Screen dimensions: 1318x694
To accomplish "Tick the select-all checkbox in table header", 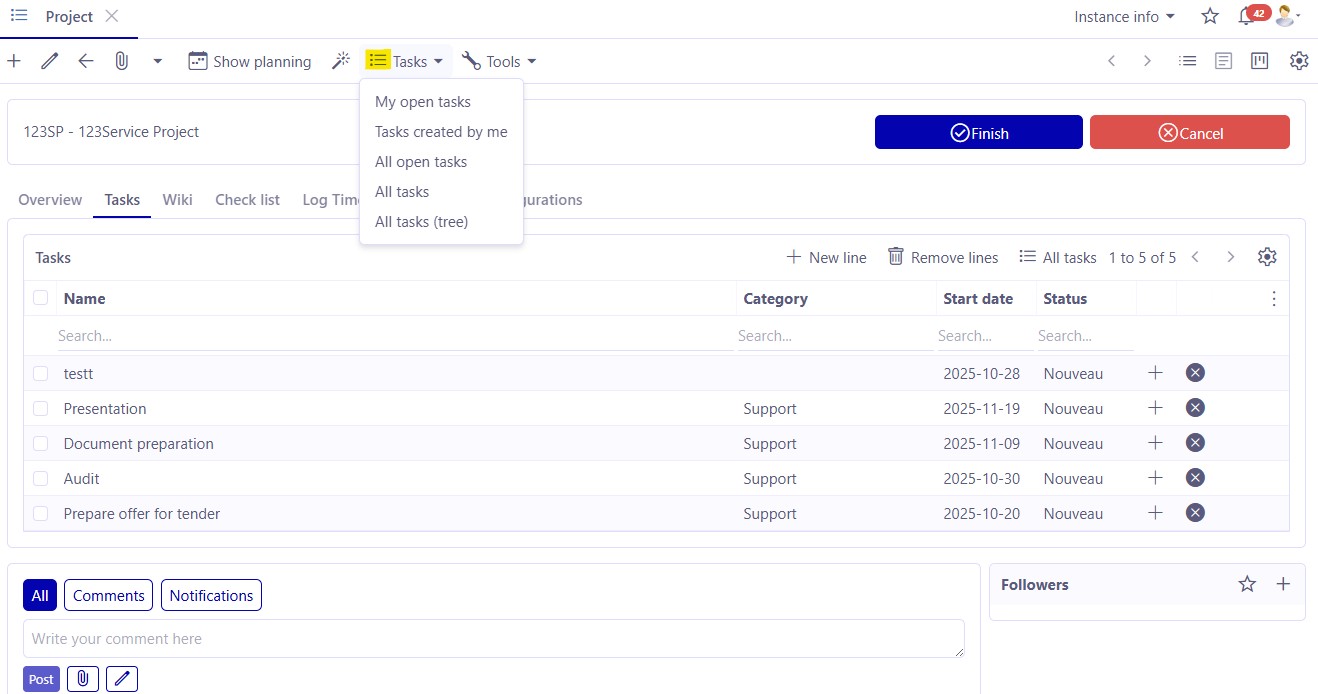I will coord(39,298).
